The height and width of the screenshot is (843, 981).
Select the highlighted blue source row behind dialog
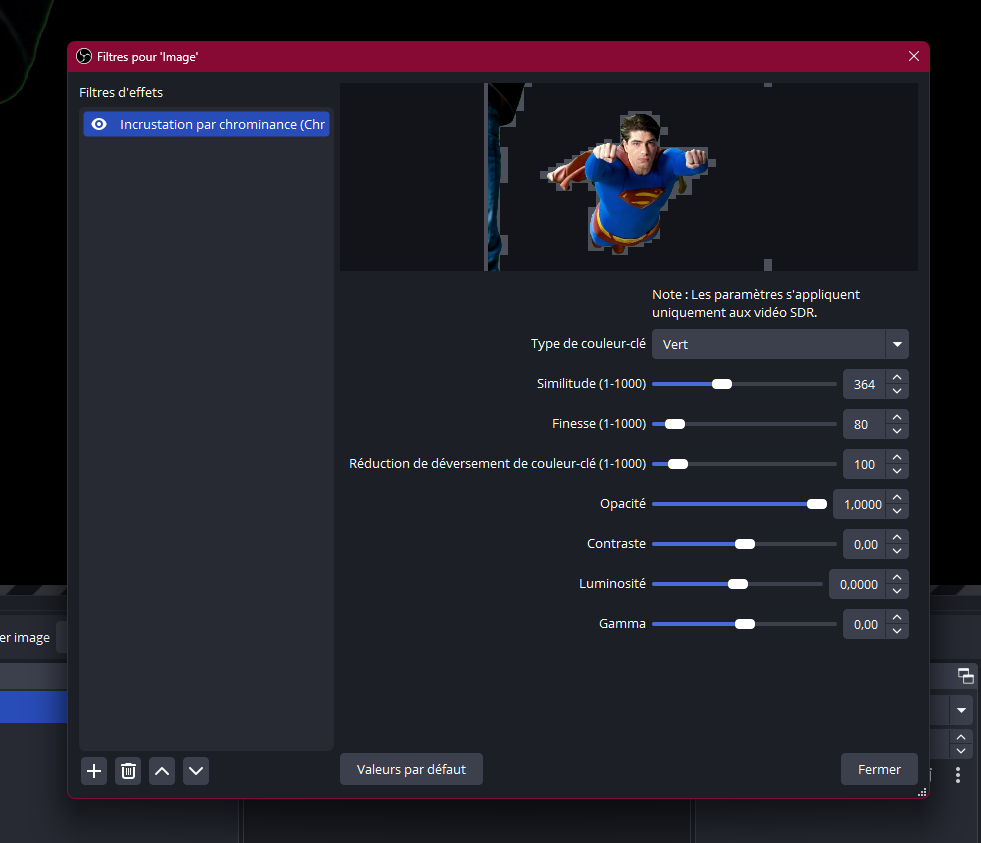coord(34,707)
